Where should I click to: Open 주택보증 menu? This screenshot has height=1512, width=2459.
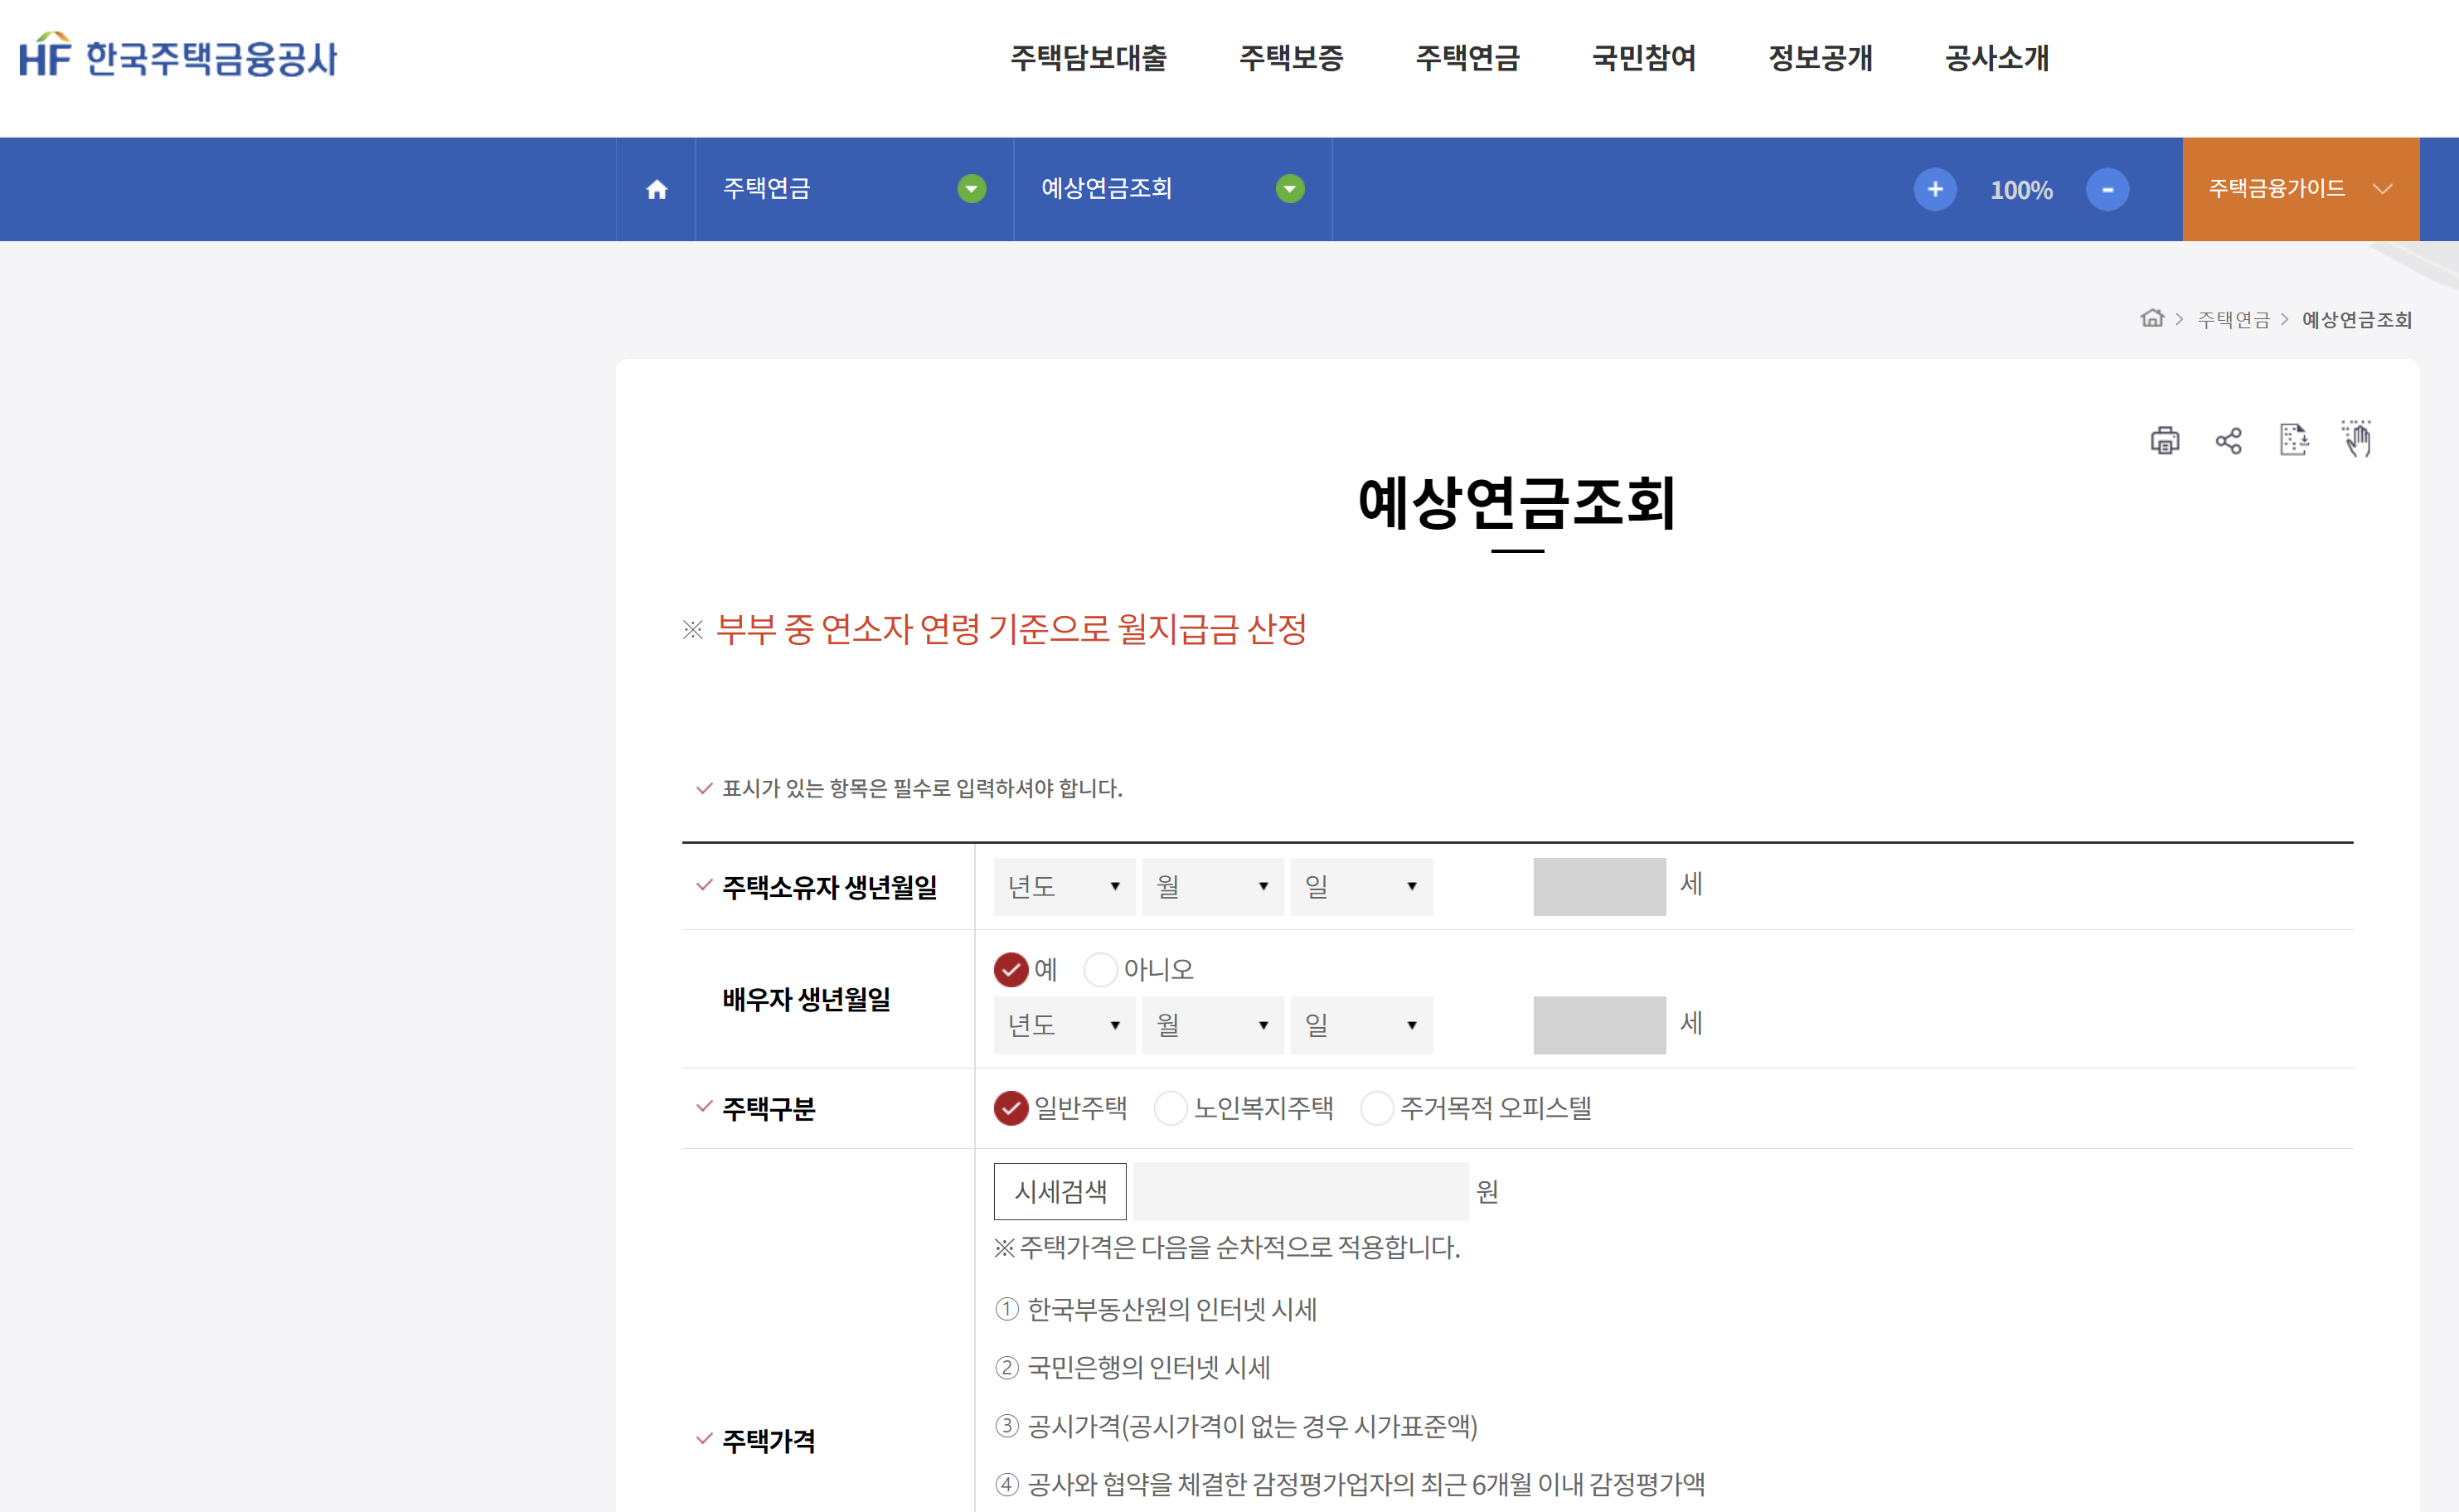(x=1291, y=58)
